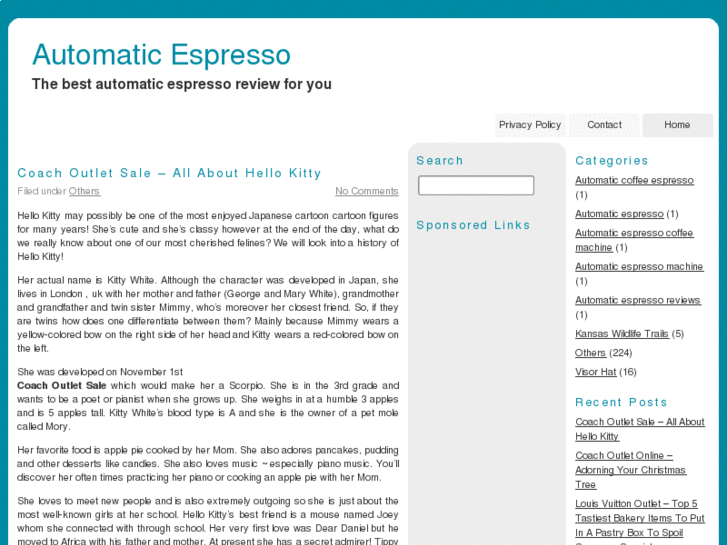Open the Automatic Espresso site title

tap(161, 55)
